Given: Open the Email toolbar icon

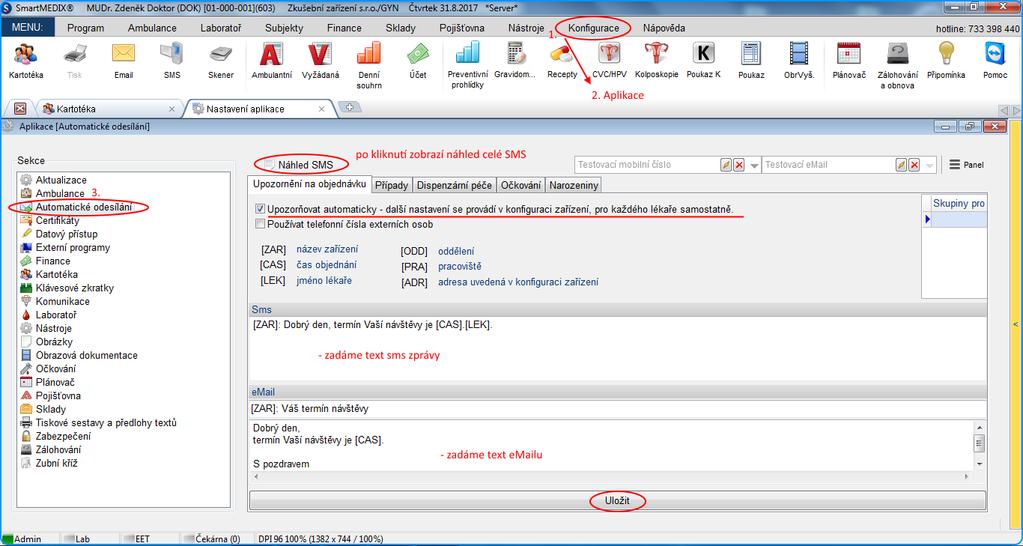Looking at the screenshot, I should coord(123,61).
